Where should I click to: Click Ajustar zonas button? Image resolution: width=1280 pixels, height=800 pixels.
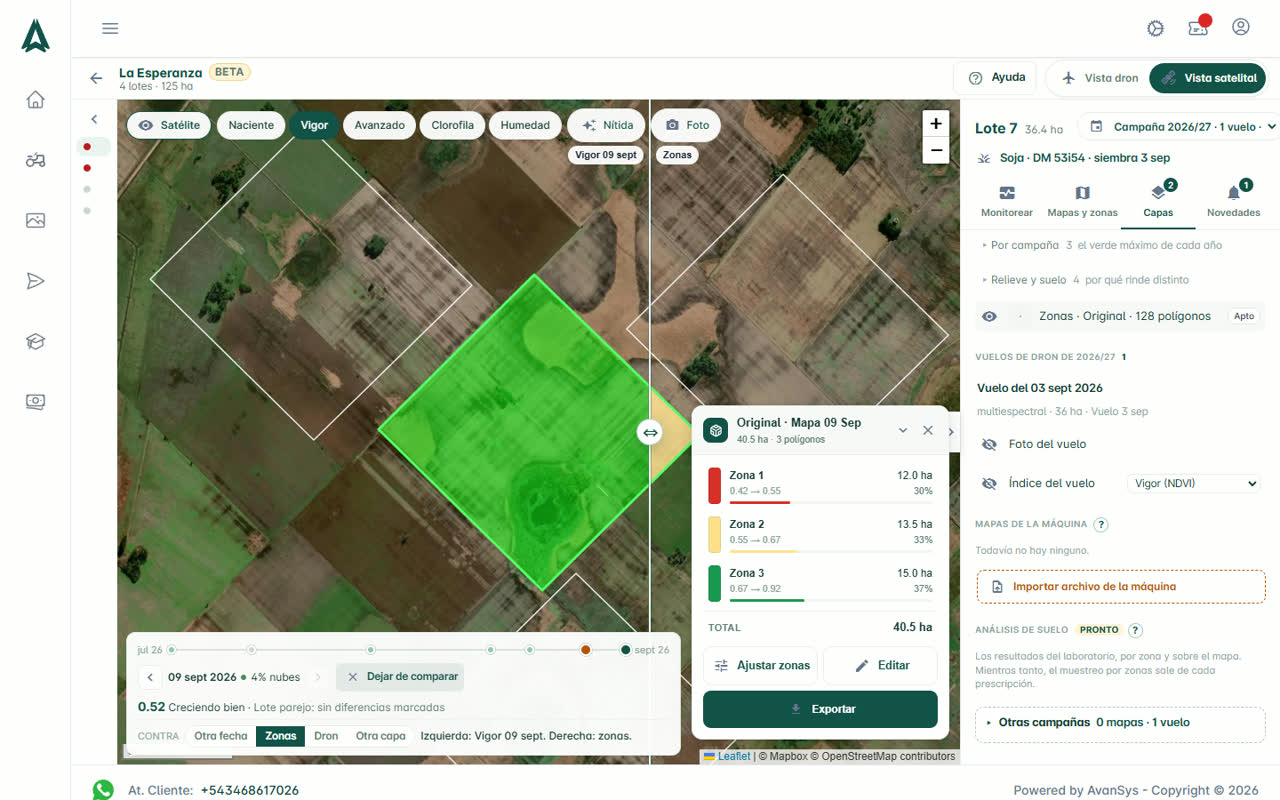(761, 665)
